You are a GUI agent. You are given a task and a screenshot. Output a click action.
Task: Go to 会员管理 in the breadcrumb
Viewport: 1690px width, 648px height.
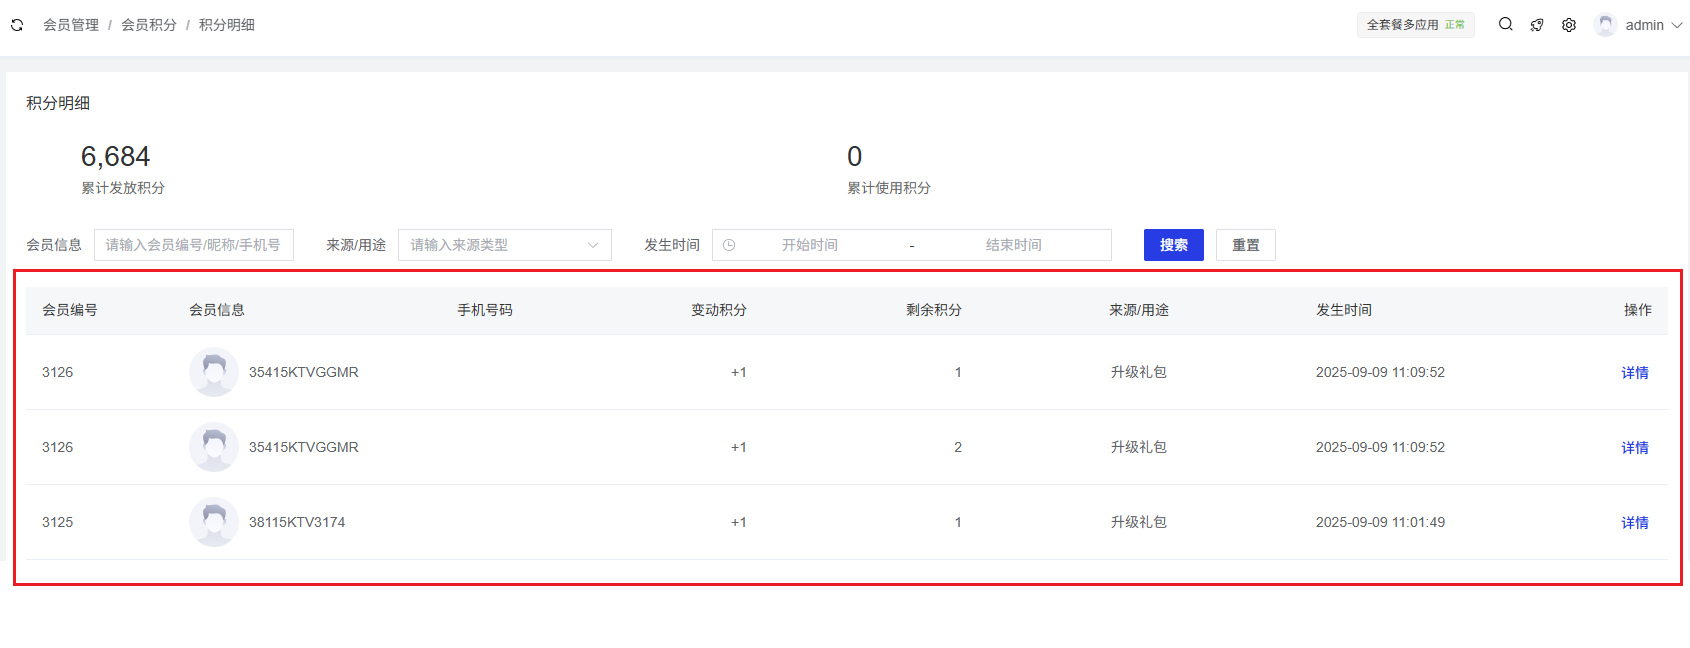71,25
